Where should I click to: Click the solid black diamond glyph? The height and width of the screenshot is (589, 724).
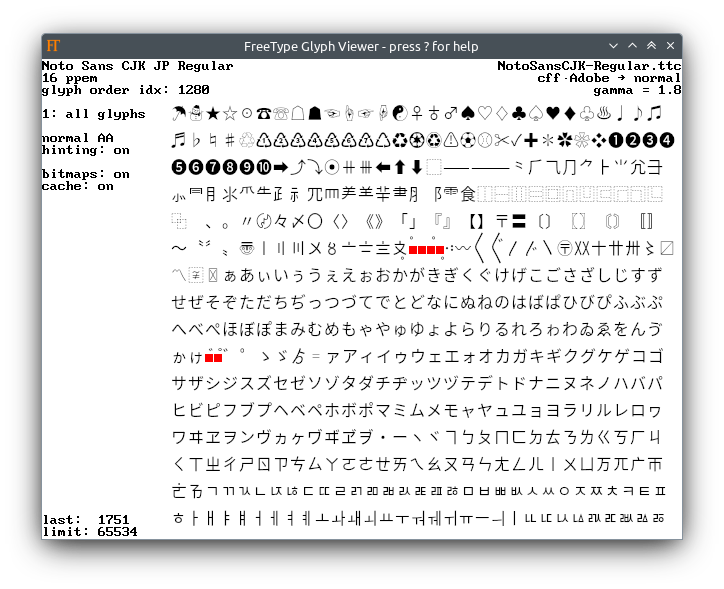[x=570, y=113]
